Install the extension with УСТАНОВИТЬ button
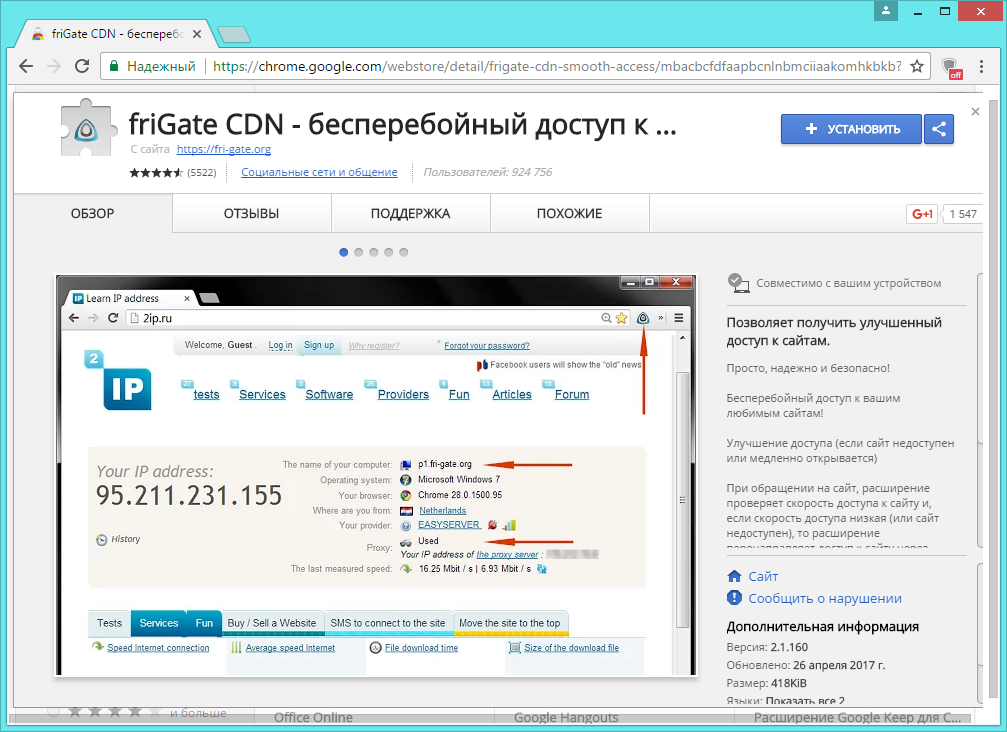The image size is (1007, 732). coord(852,129)
